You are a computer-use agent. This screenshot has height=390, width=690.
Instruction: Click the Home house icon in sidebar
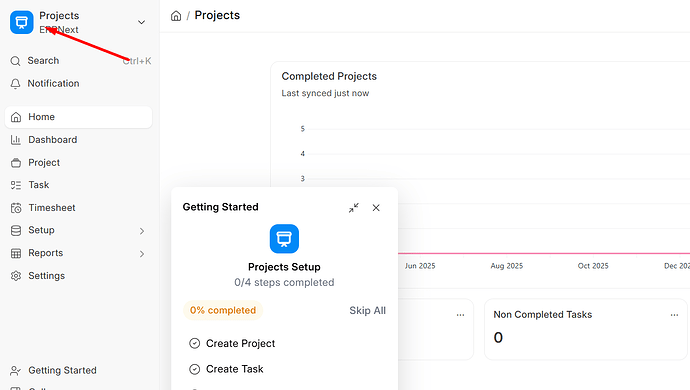point(16,117)
